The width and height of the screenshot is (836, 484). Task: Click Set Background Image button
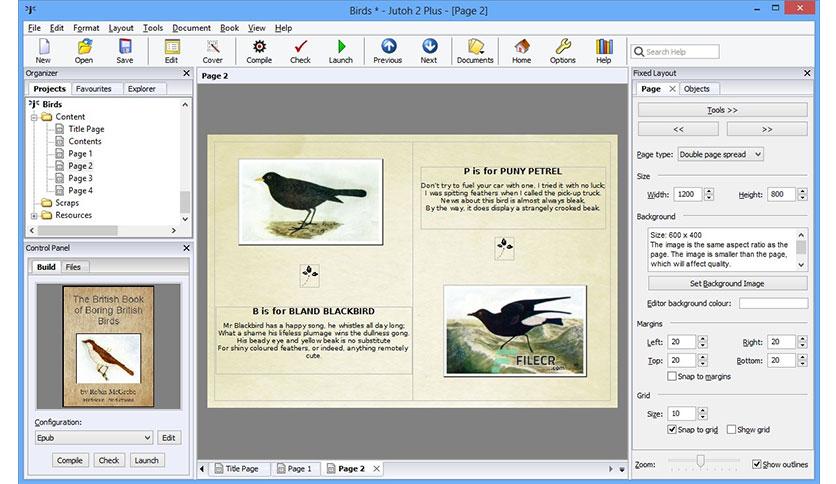click(727, 284)
